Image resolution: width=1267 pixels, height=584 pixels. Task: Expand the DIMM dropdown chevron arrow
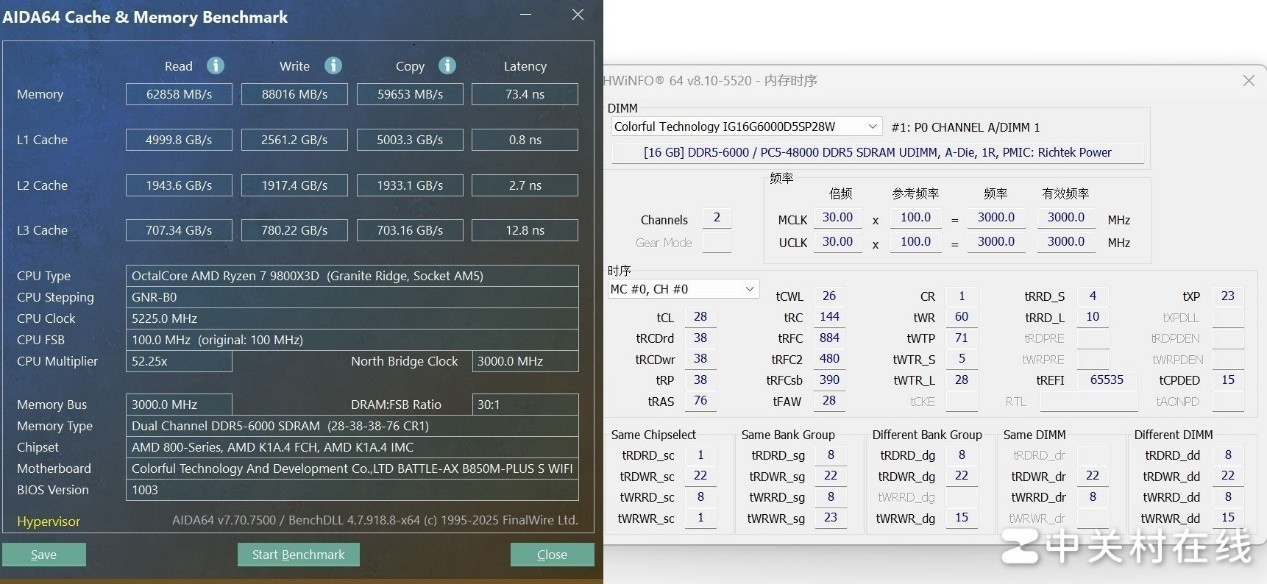873,126
